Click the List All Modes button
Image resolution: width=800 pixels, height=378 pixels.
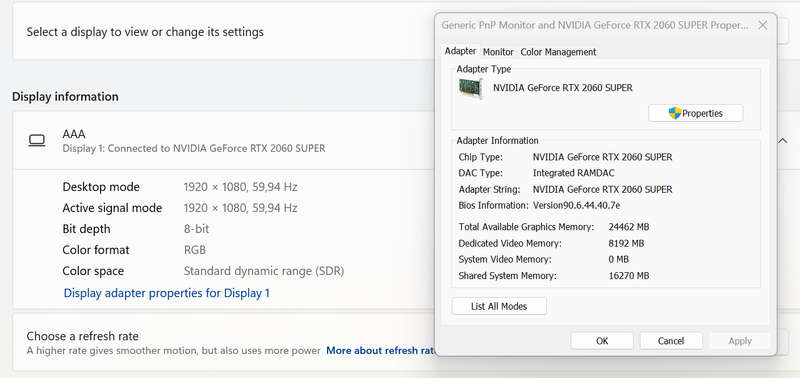point(499,306)
